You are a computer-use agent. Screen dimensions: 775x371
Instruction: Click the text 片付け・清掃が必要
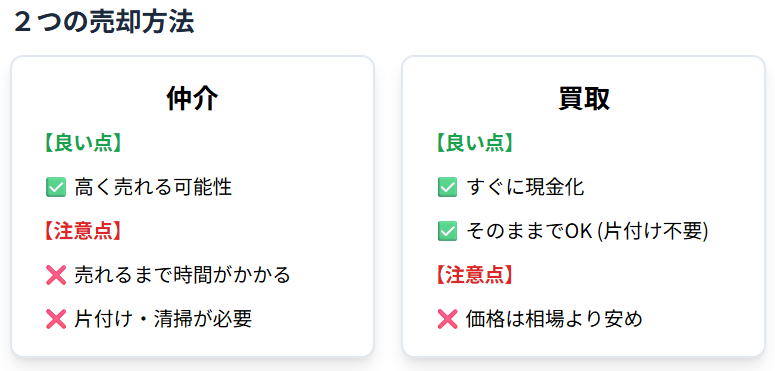pos(163,320)
